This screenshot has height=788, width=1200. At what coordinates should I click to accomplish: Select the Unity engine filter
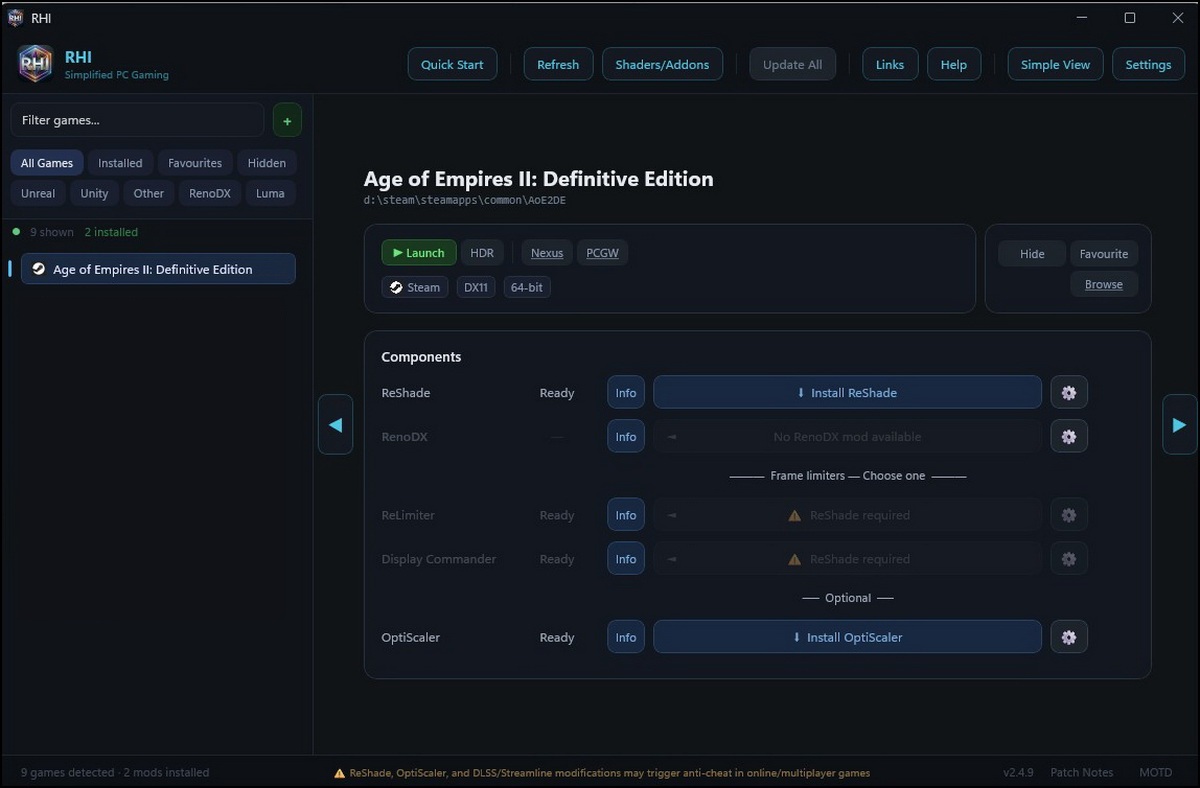94,193
